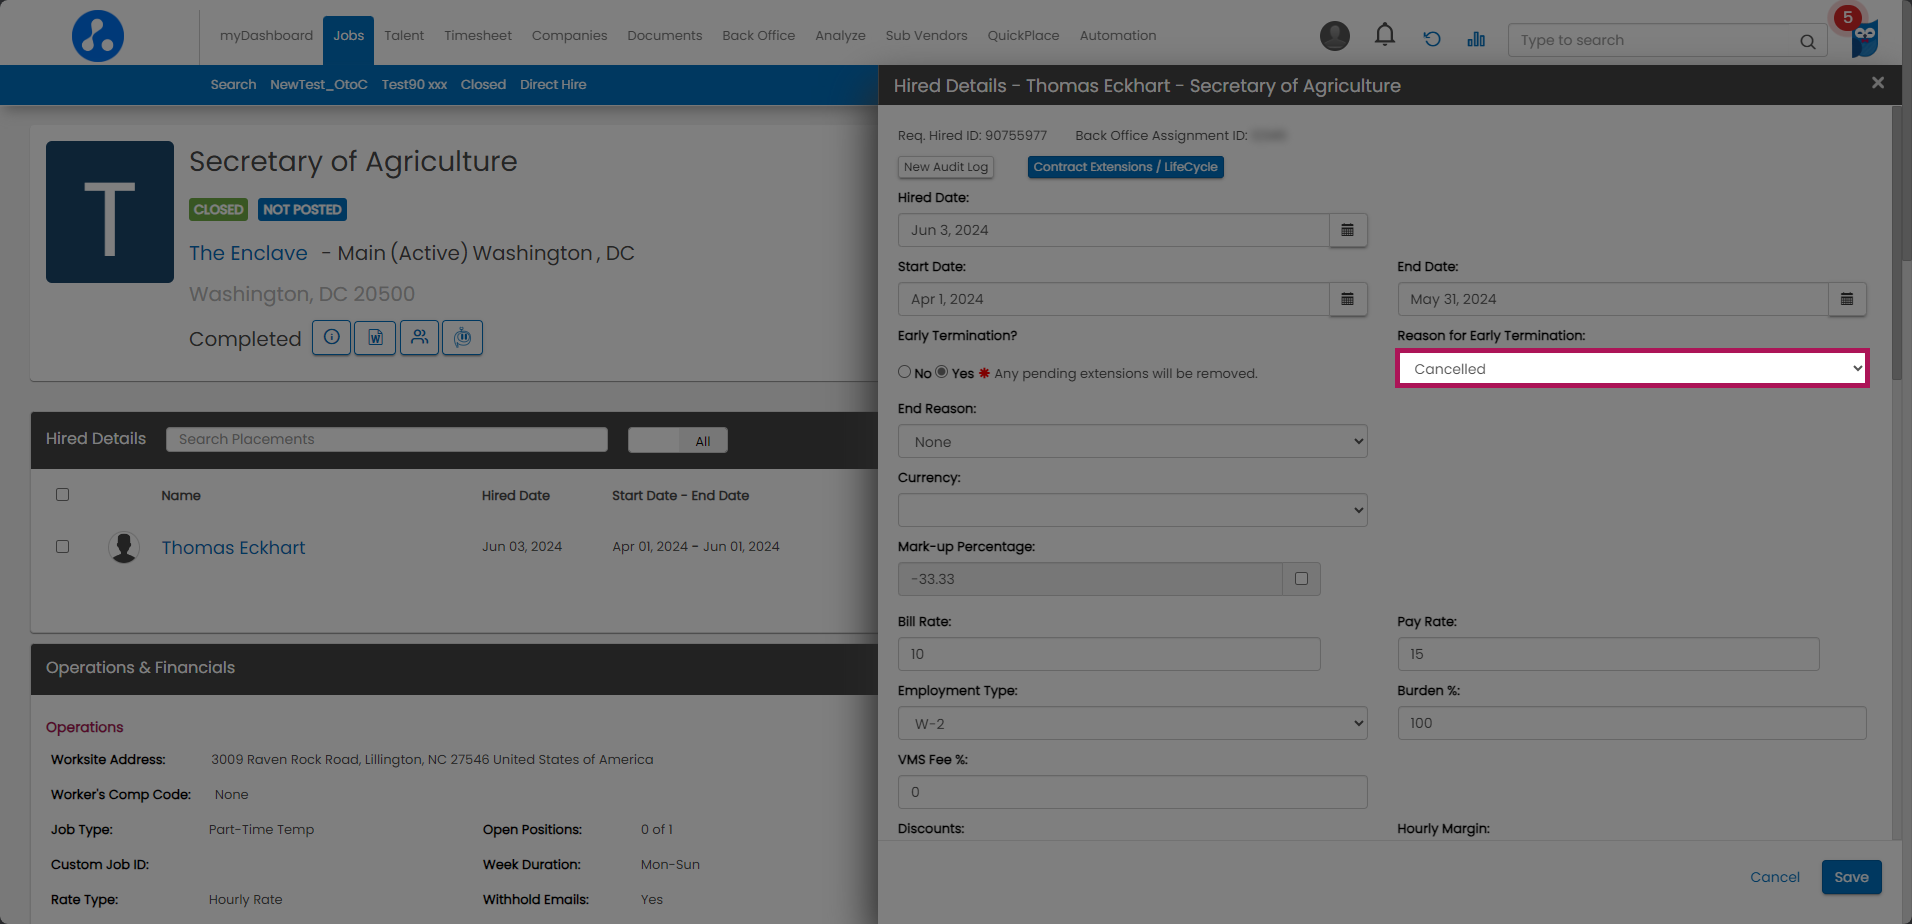Screen dimensions: 1912x924
Task: Click the recent history icon
Action: [x=1431, y=39]
